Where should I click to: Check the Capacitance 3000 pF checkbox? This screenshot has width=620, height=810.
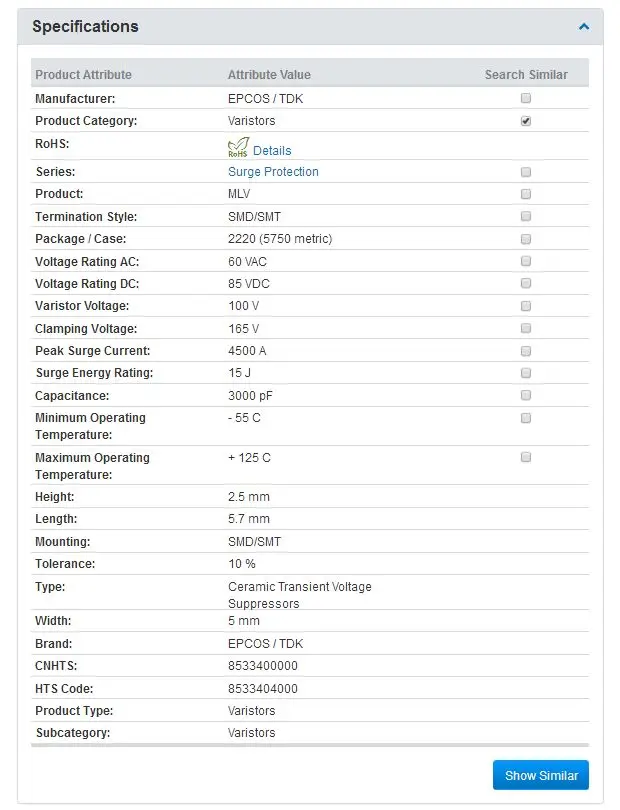tap(526, 396)
